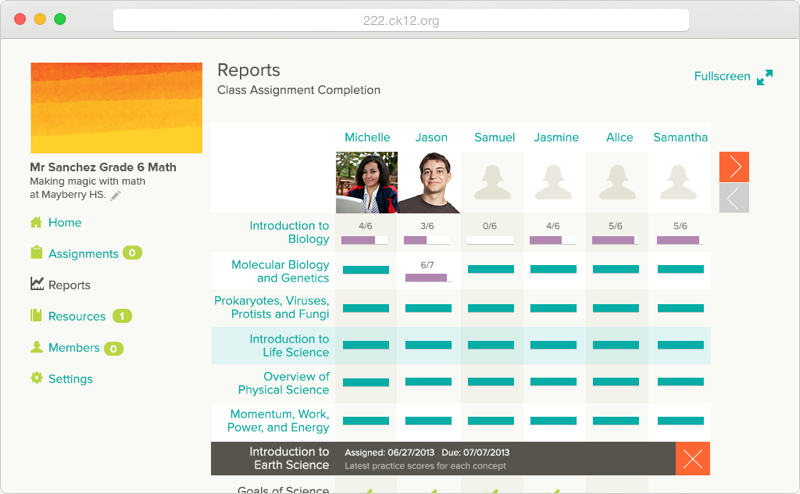Click the gray previous students arrow
Screen dimensions: 800x494
[734, 197]
